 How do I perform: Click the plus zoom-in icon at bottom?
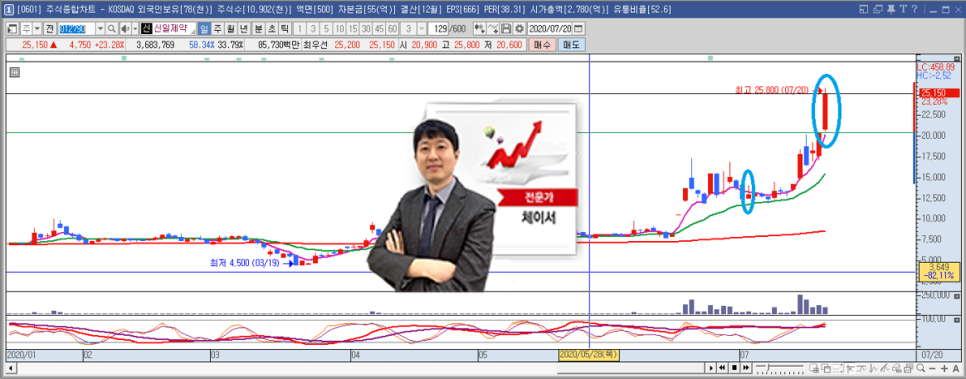pyautogui.click(x=944, y=369)
